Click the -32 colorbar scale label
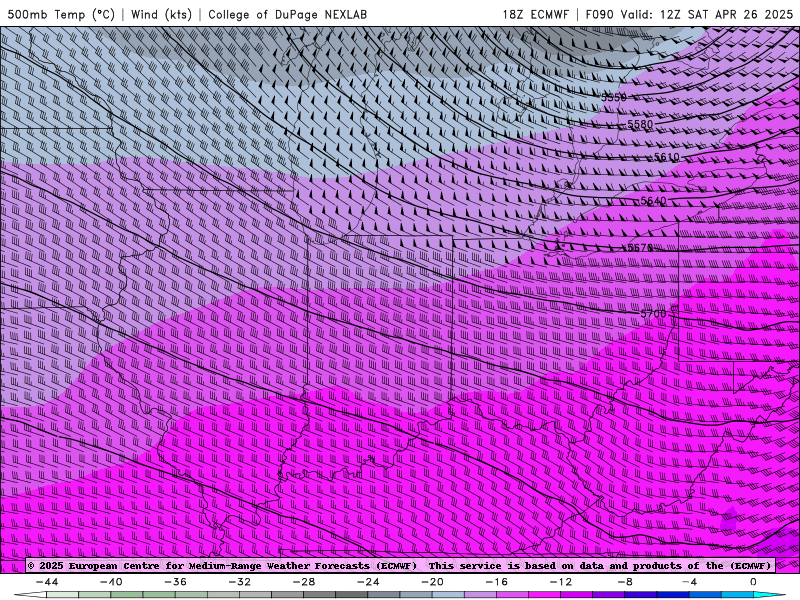This screenshot has height=600, width=800. 239,582
